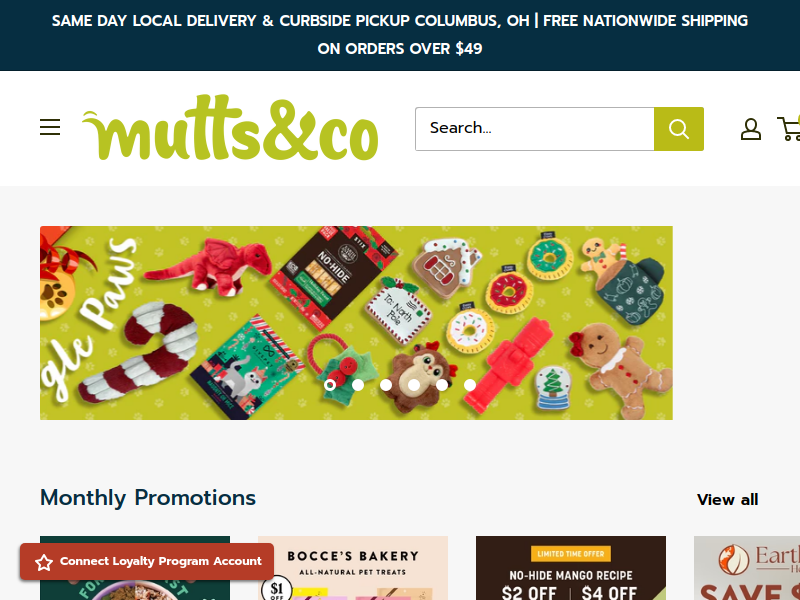
Task: Open the No-Hide Mango Recipe promotion
Action: coord(571,568)
